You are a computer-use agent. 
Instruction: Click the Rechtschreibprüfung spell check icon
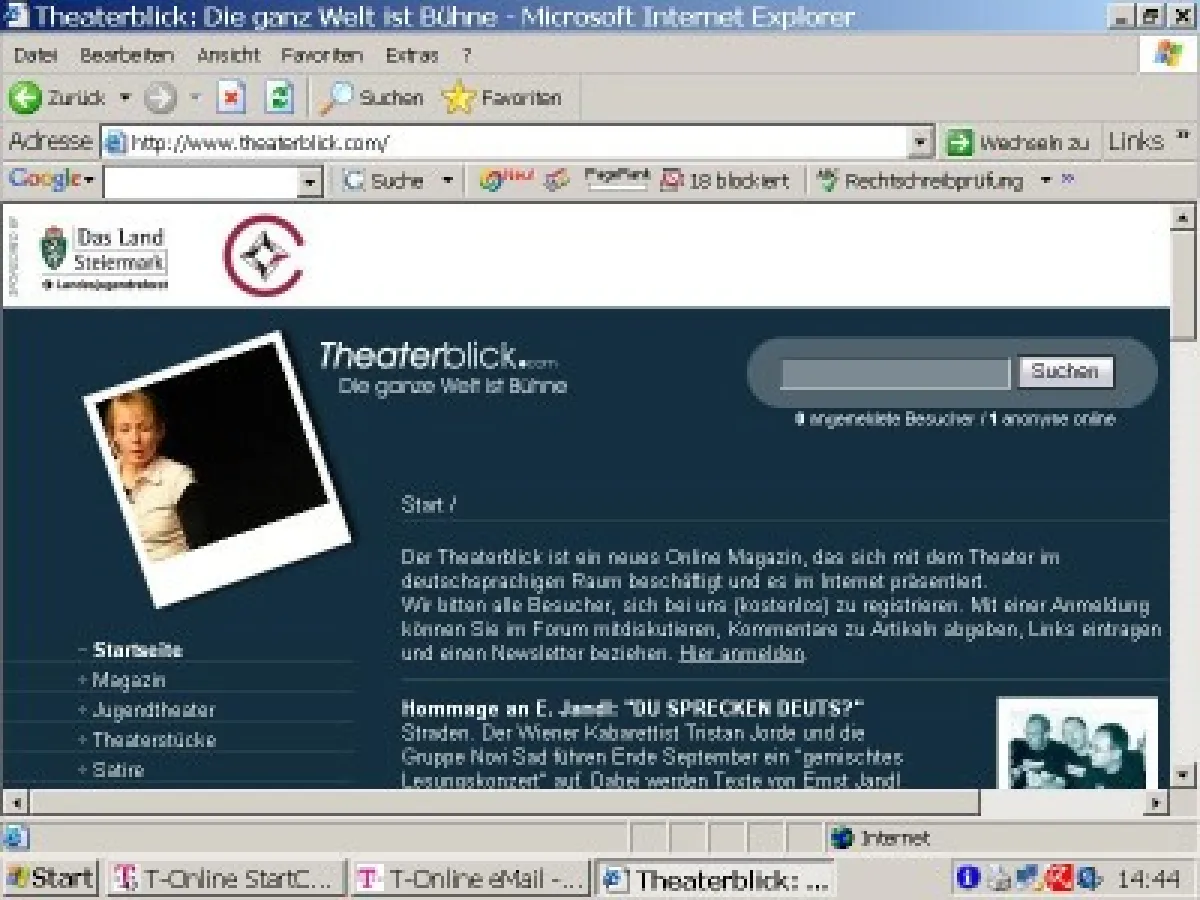[826, 181]
